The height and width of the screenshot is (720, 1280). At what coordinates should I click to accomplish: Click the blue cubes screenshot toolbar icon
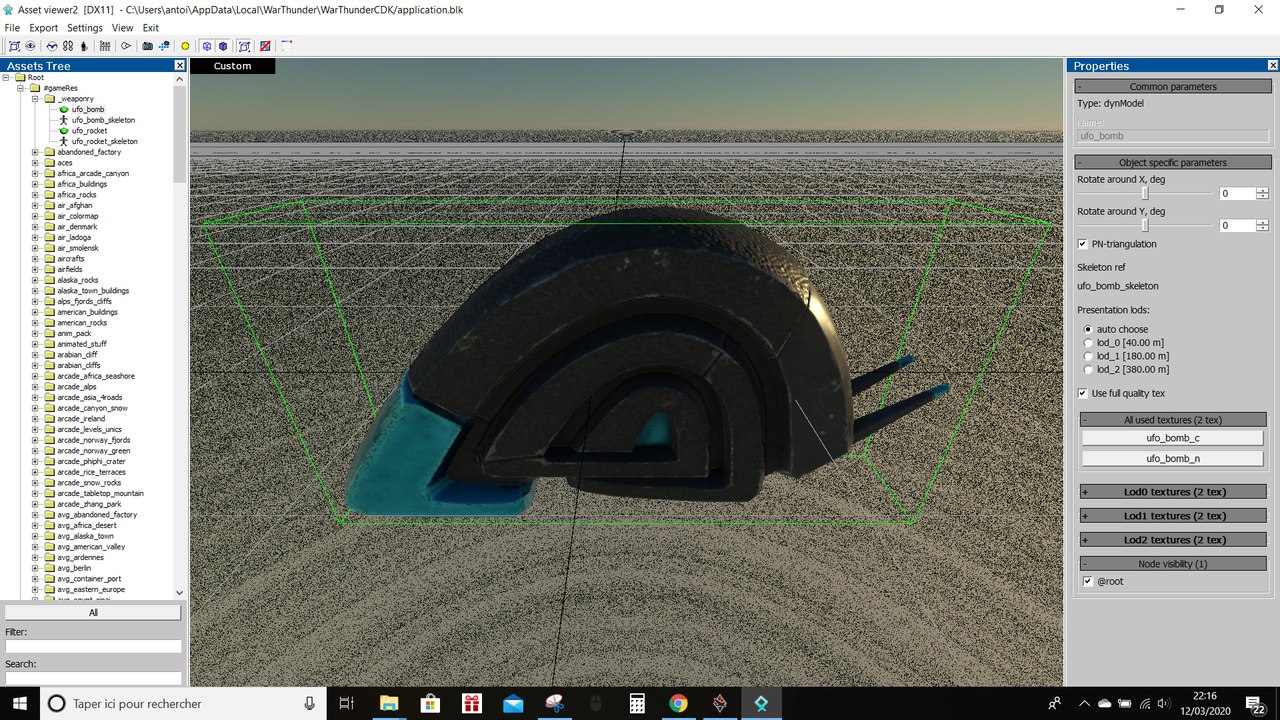tap(164, 46)
